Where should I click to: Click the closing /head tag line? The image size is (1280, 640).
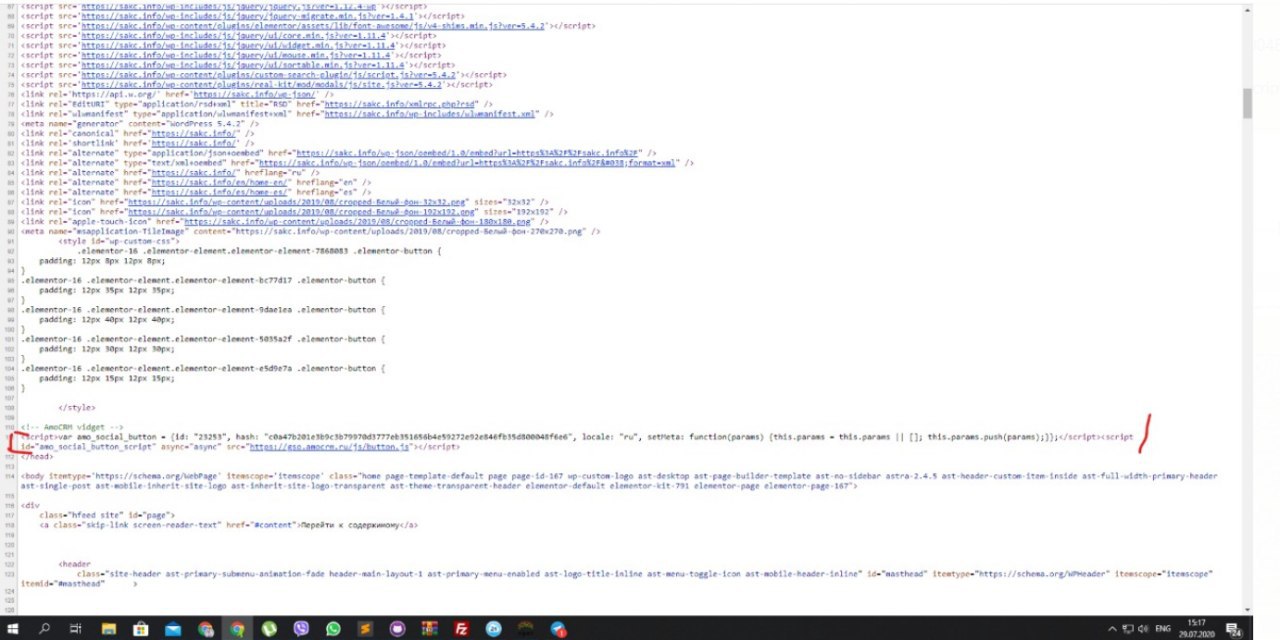coord(37,456)
